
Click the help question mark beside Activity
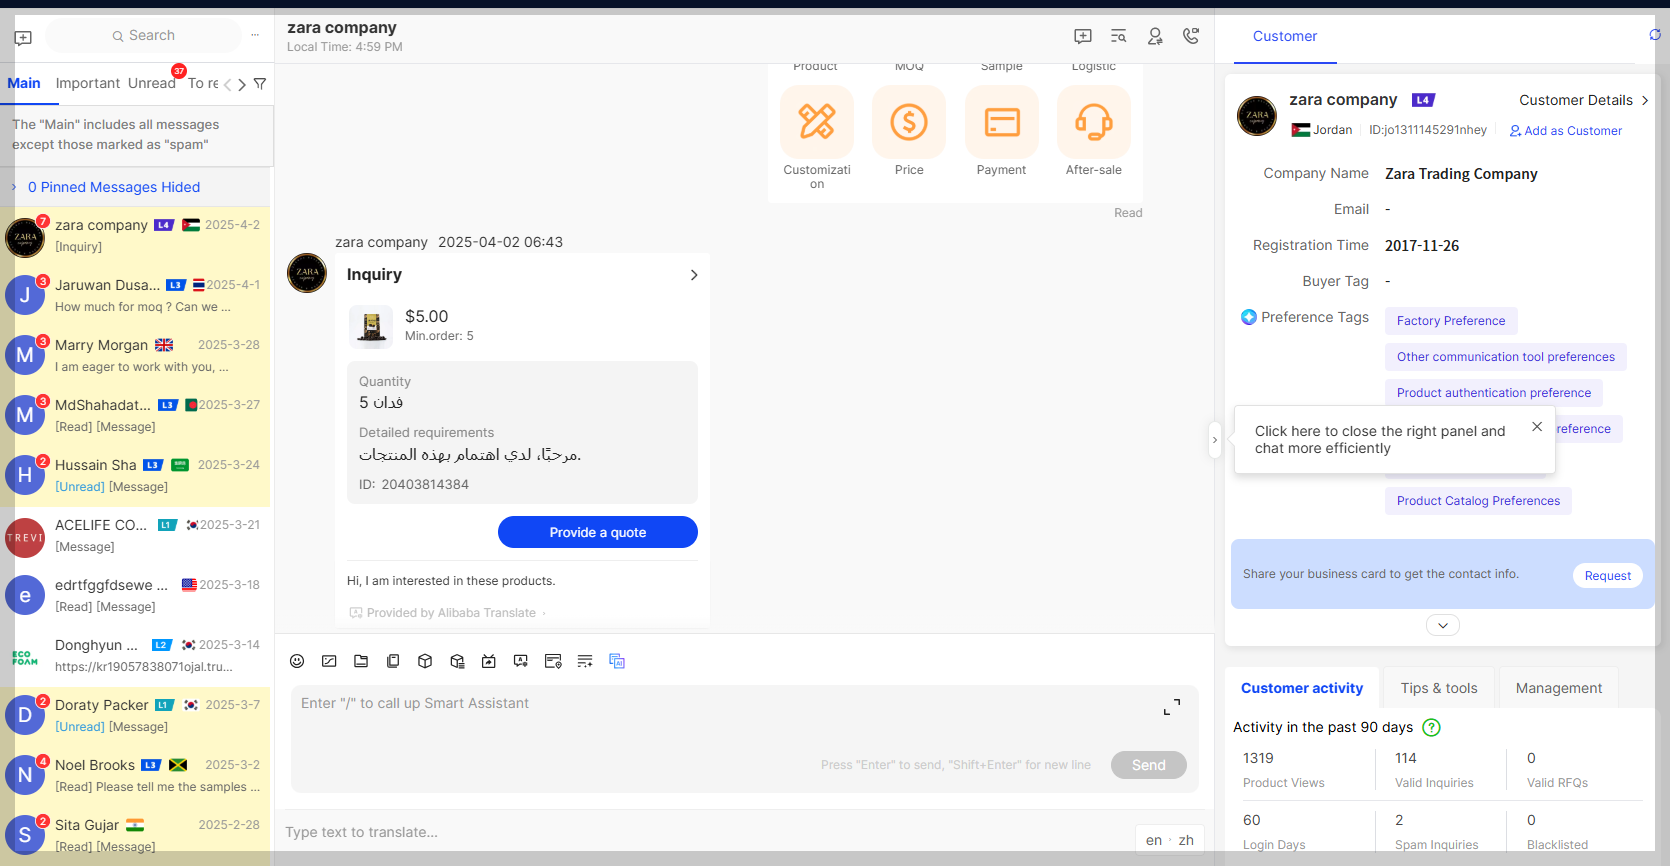[x=1432, y=727]
